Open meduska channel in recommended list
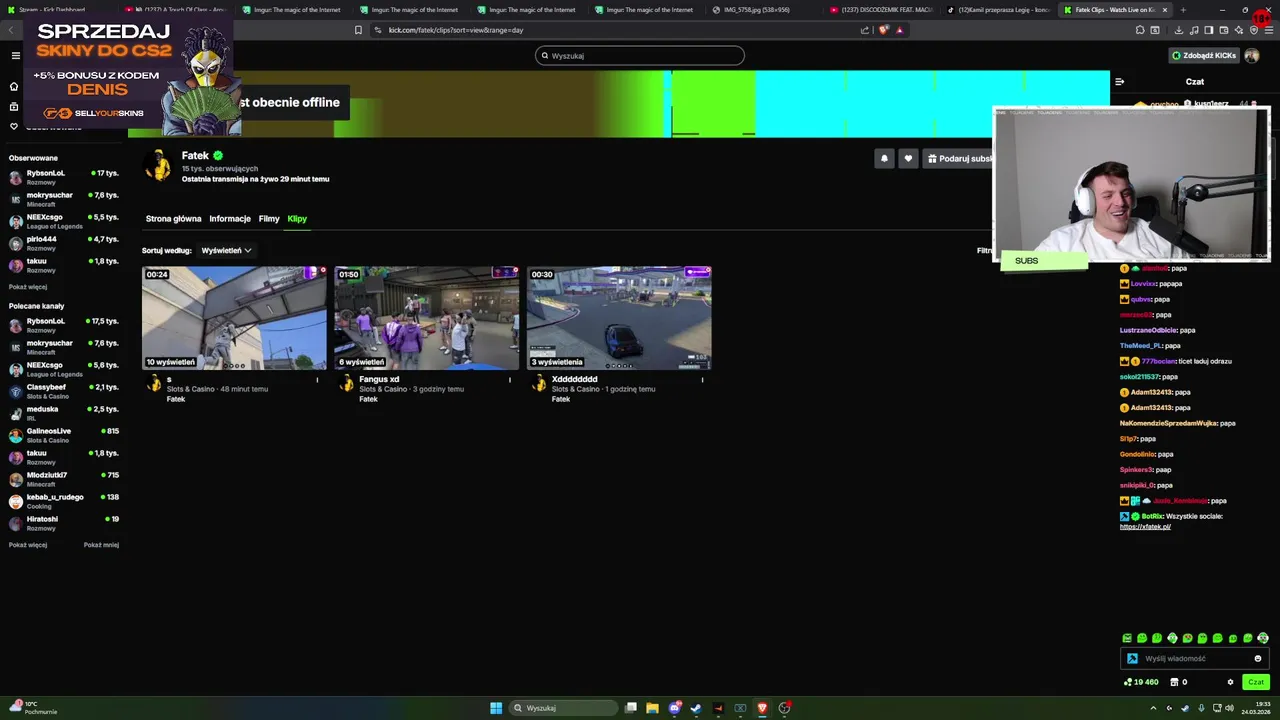This screenshot has height=720, width=1280. pos(64,414)
